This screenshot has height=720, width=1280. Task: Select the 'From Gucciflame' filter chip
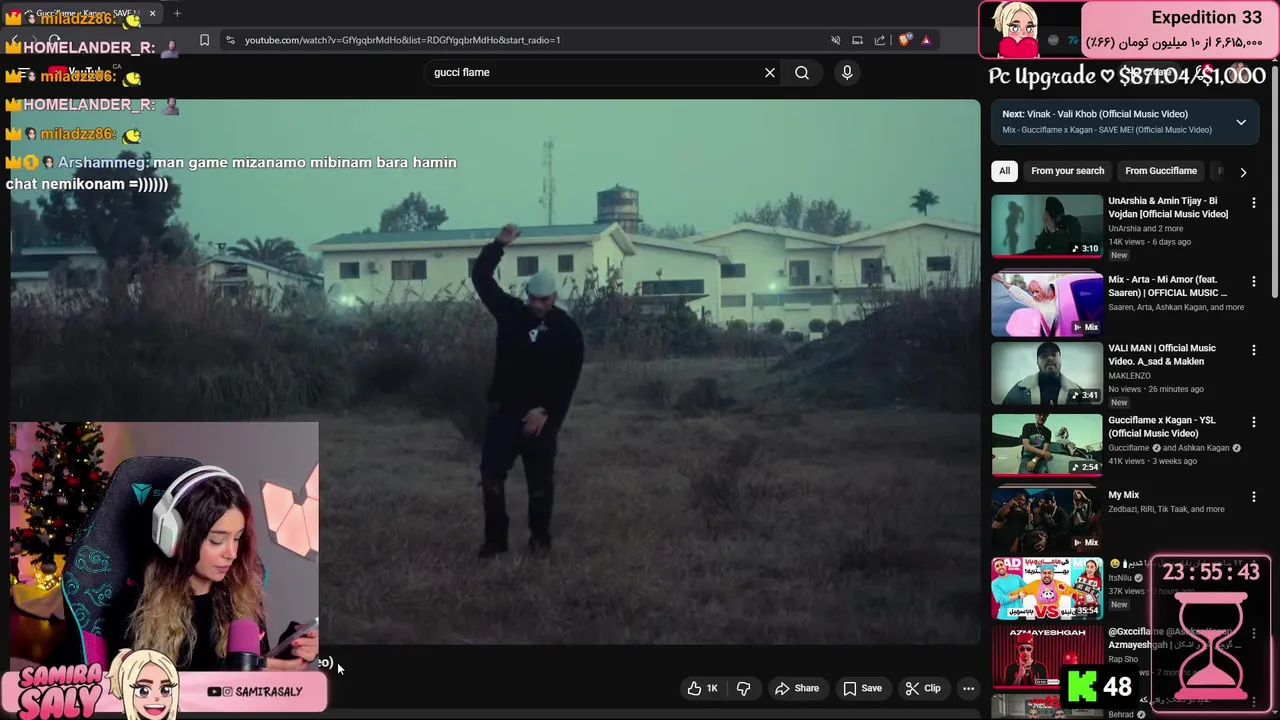[x=1160, y=171]
